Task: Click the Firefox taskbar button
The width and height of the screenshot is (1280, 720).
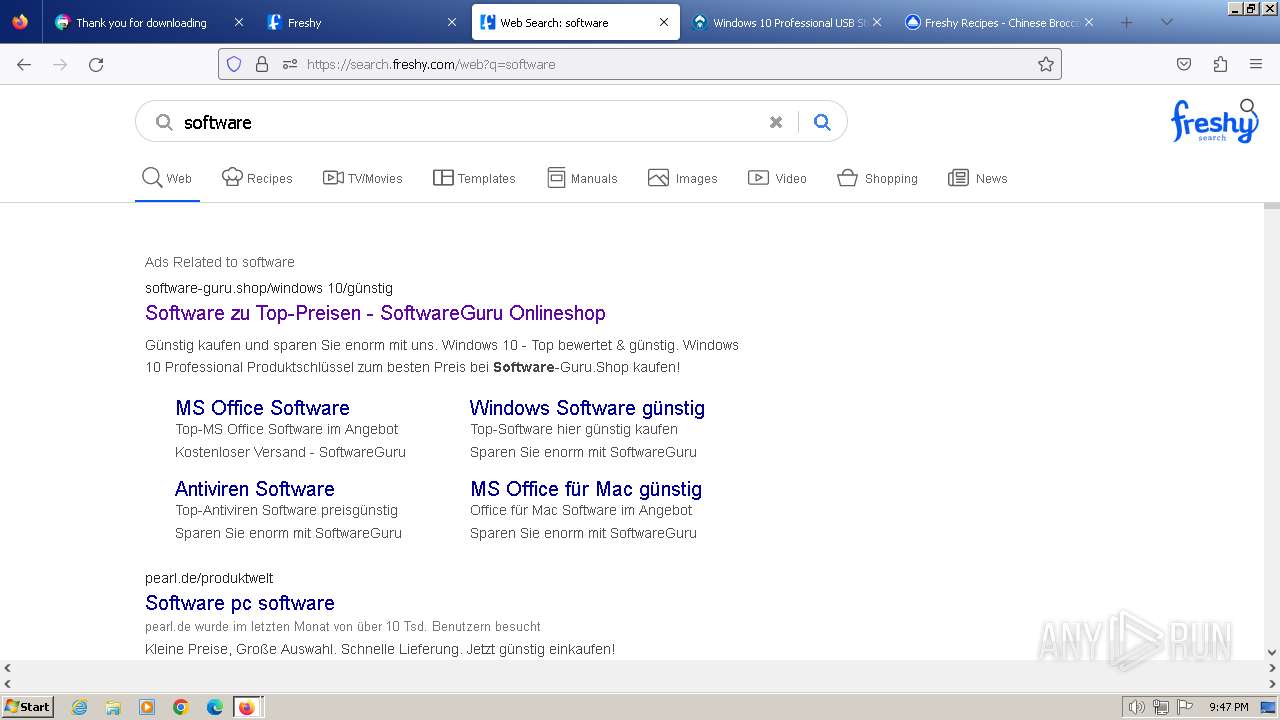Action: click(x=248, y=707)
